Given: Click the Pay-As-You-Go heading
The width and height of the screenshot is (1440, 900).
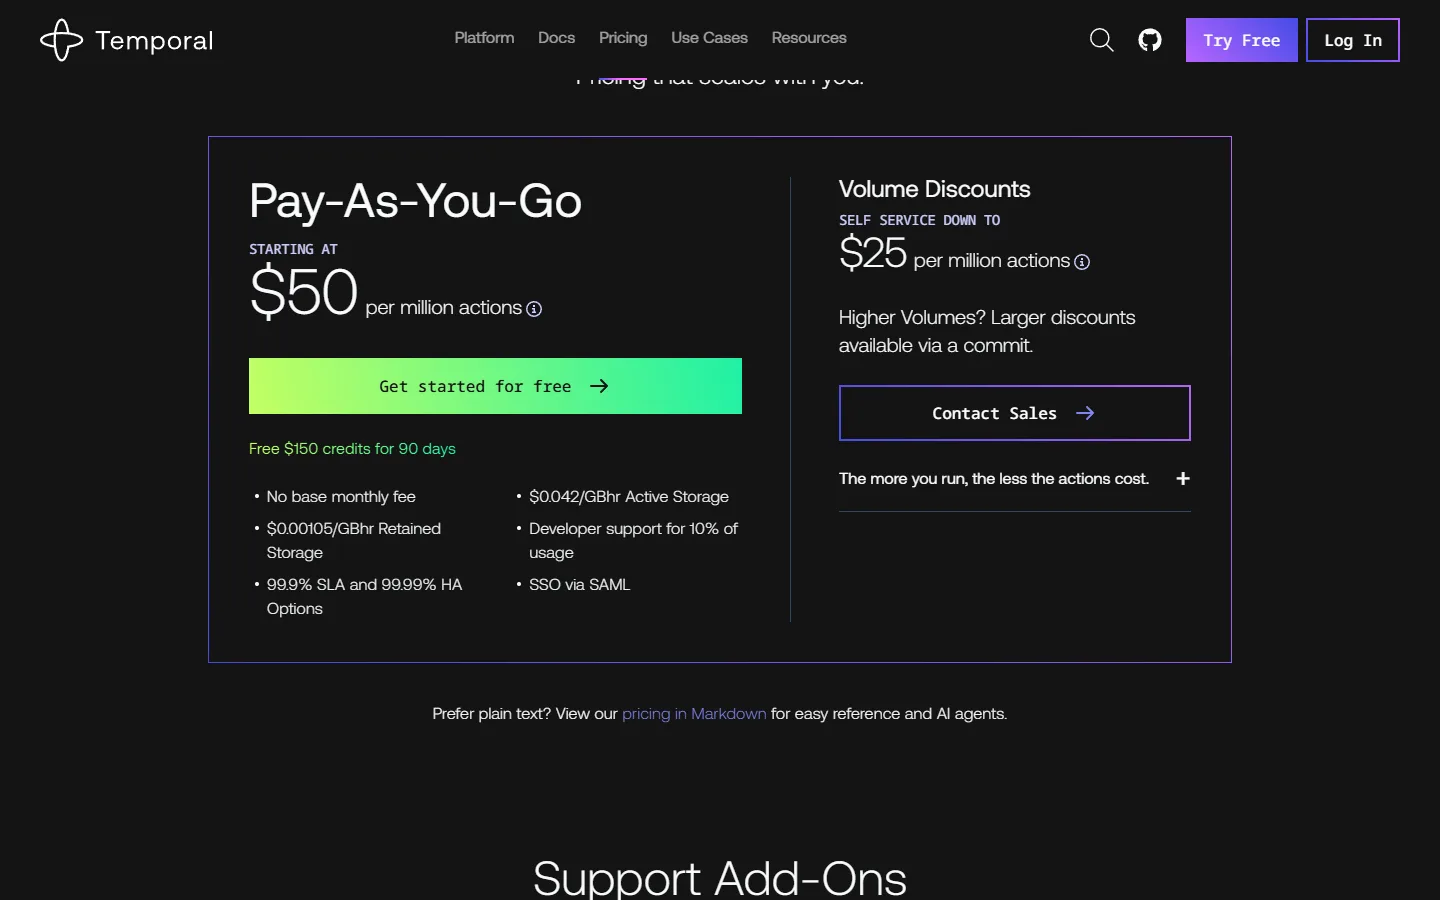Looking at the screenshot, I should click(415, 201).
